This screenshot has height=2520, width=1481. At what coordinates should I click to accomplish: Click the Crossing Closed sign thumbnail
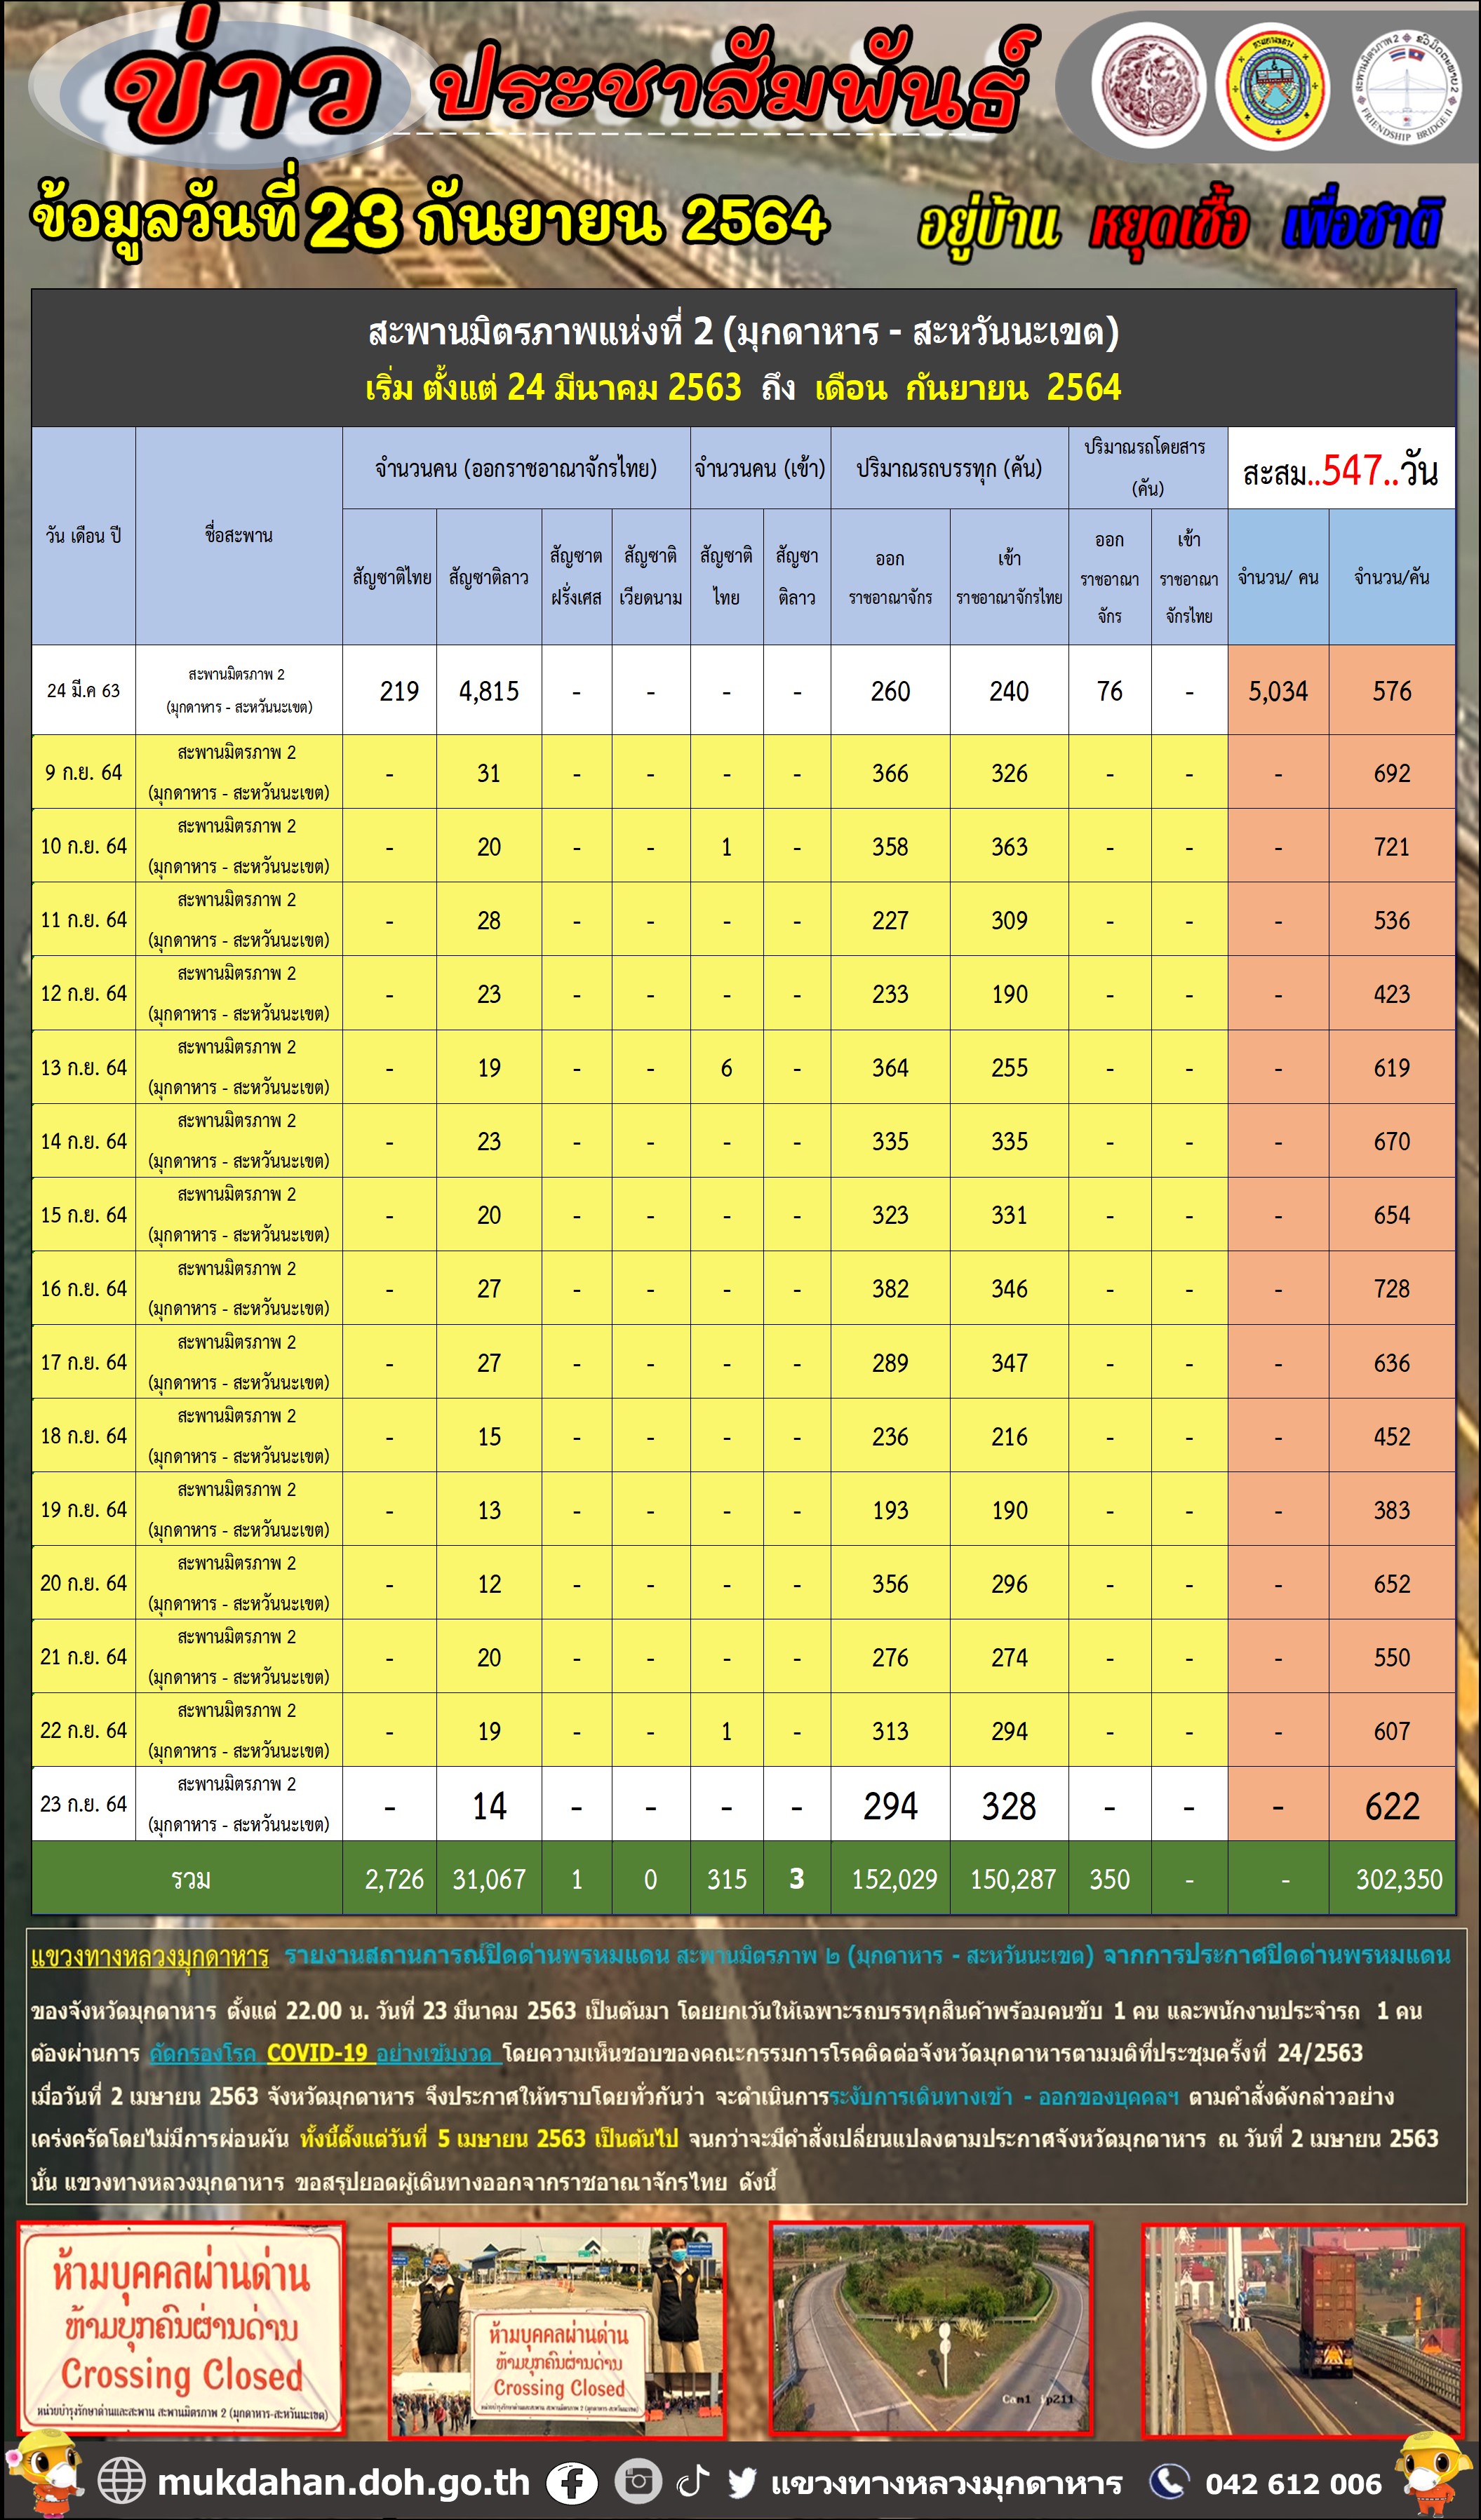click(182, 2330)
